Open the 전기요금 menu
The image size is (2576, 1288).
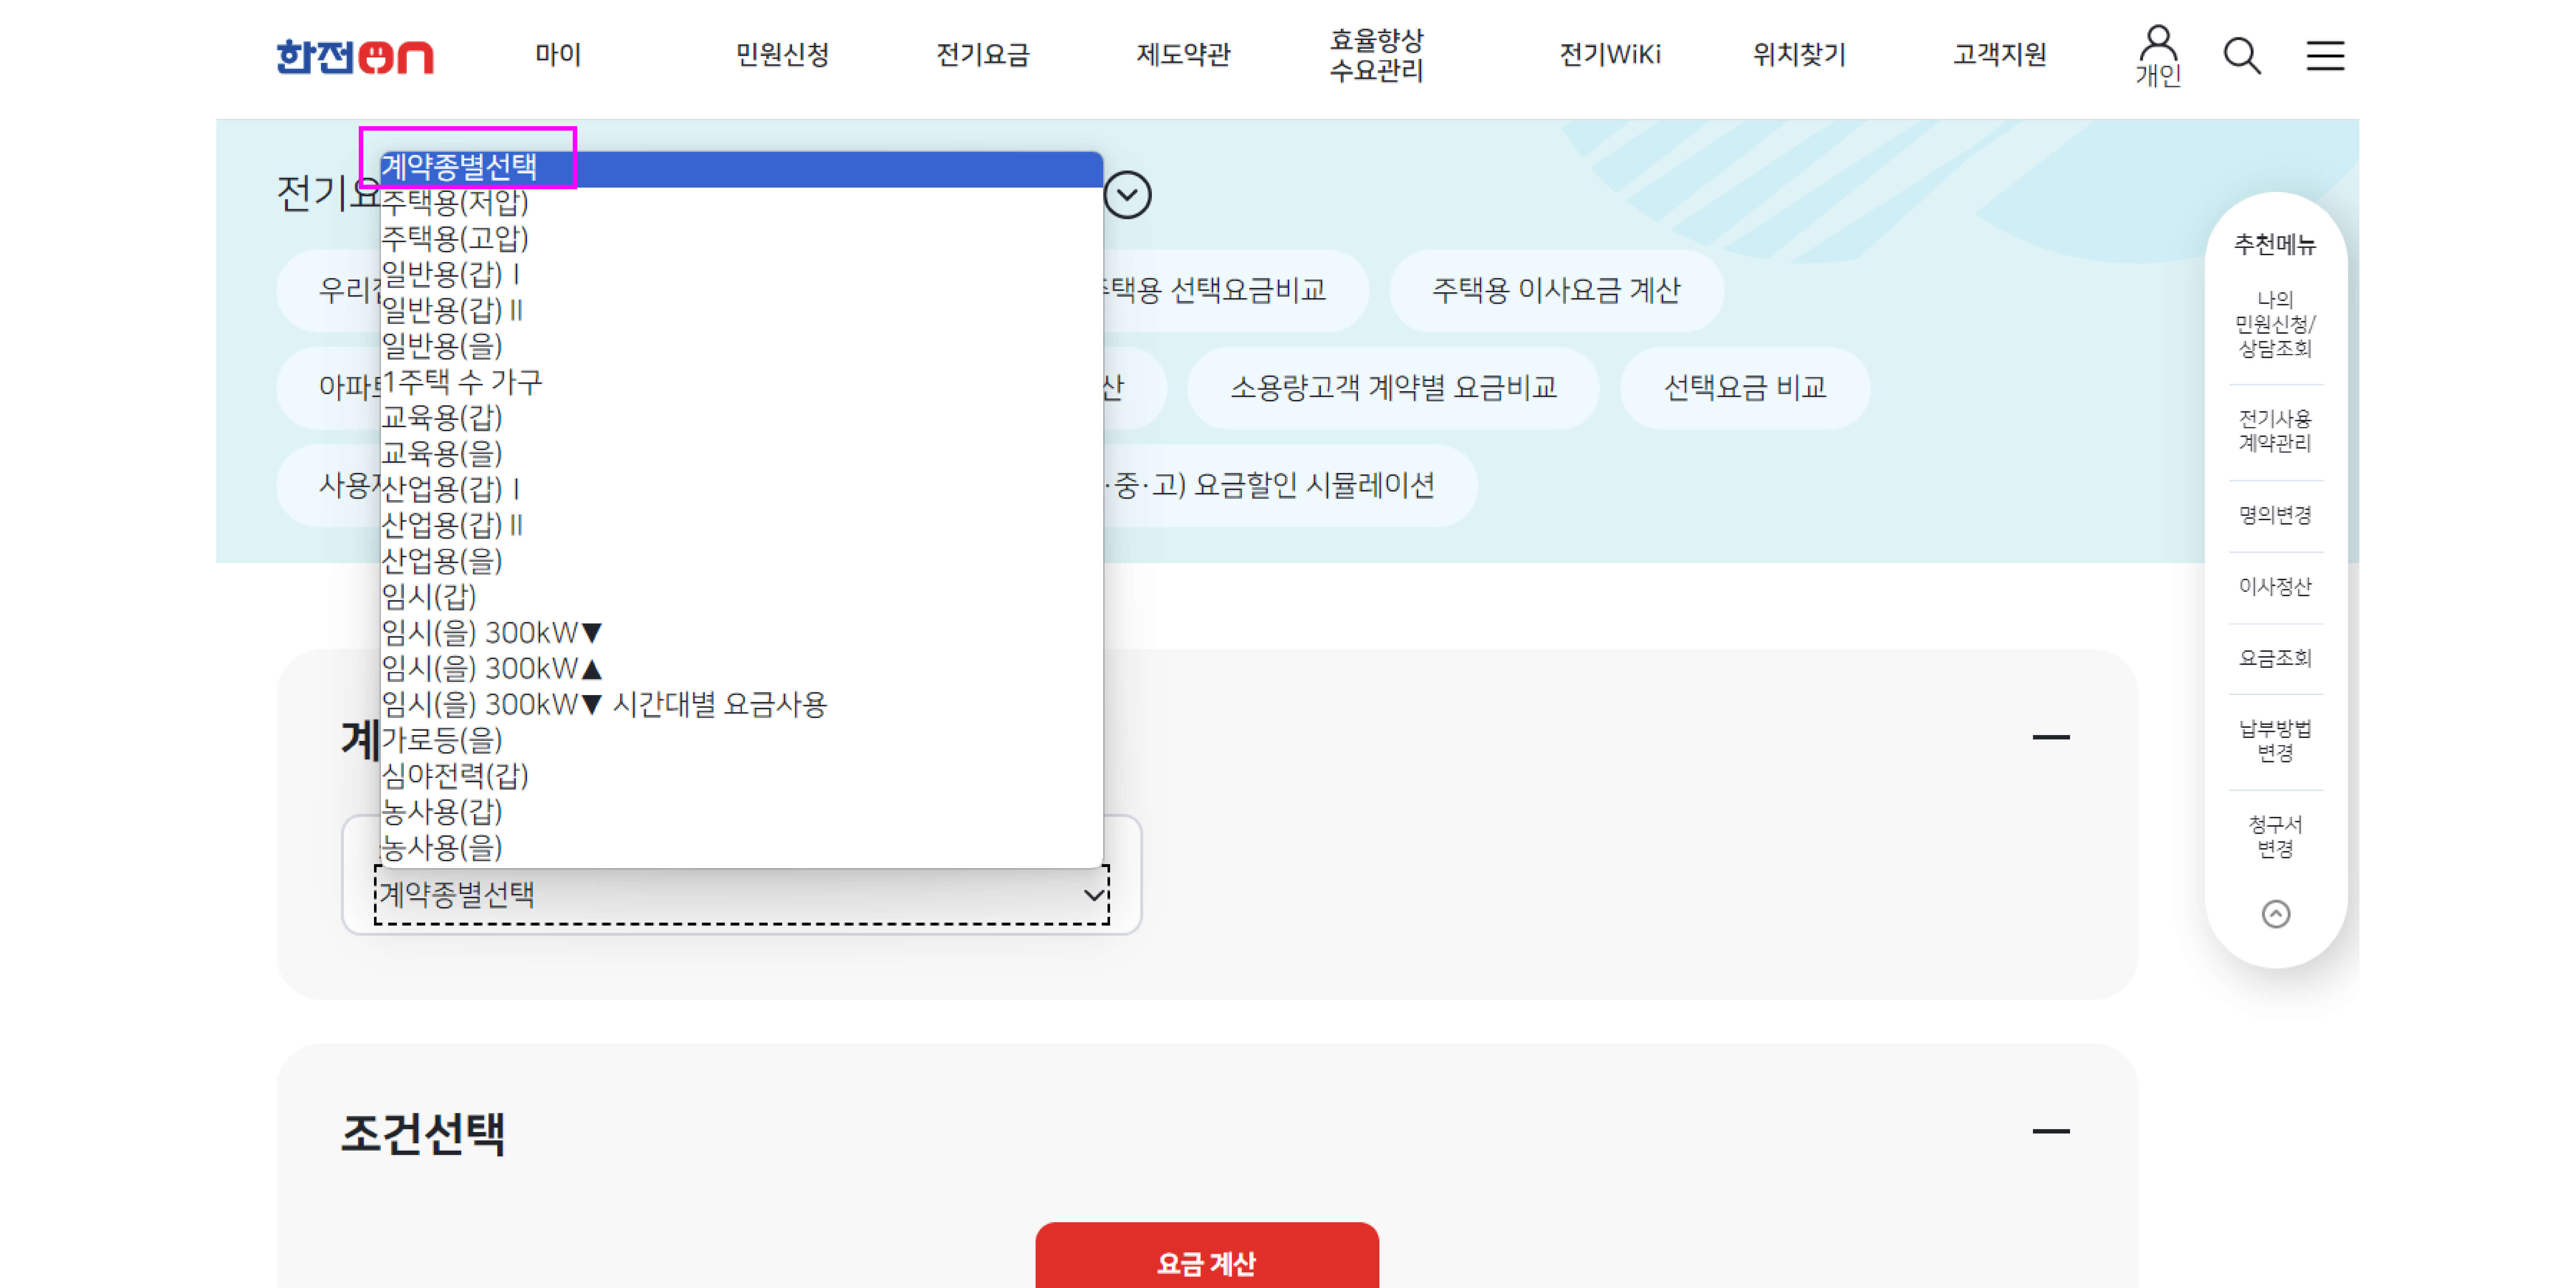982,55
